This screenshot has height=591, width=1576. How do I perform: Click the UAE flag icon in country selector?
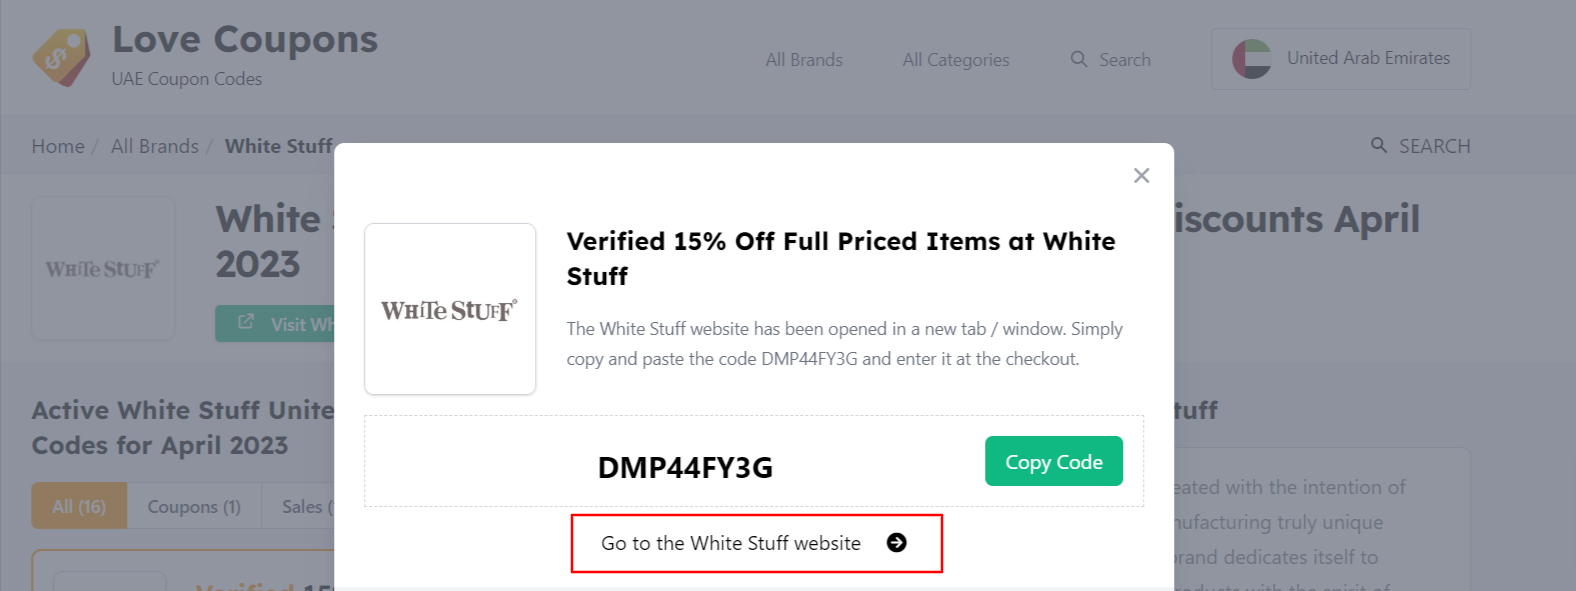(1252, 58)
